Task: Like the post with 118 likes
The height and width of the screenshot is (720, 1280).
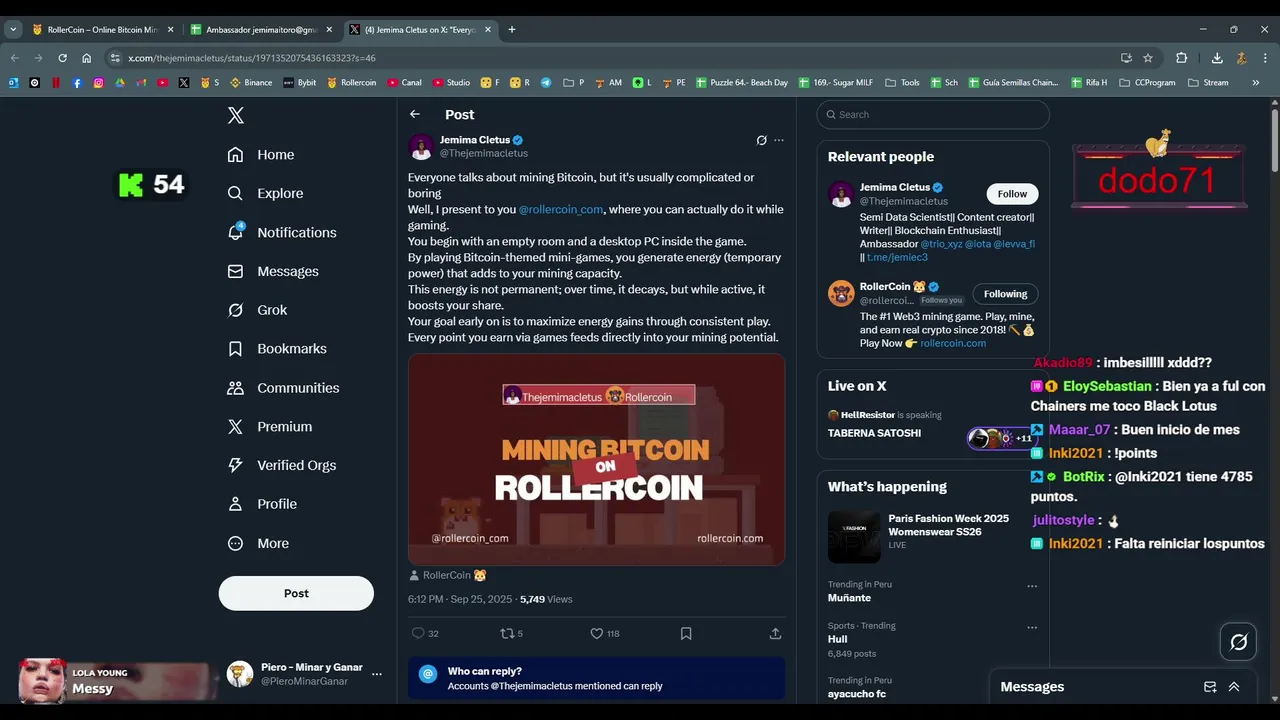Action: [x=605, y=633]
